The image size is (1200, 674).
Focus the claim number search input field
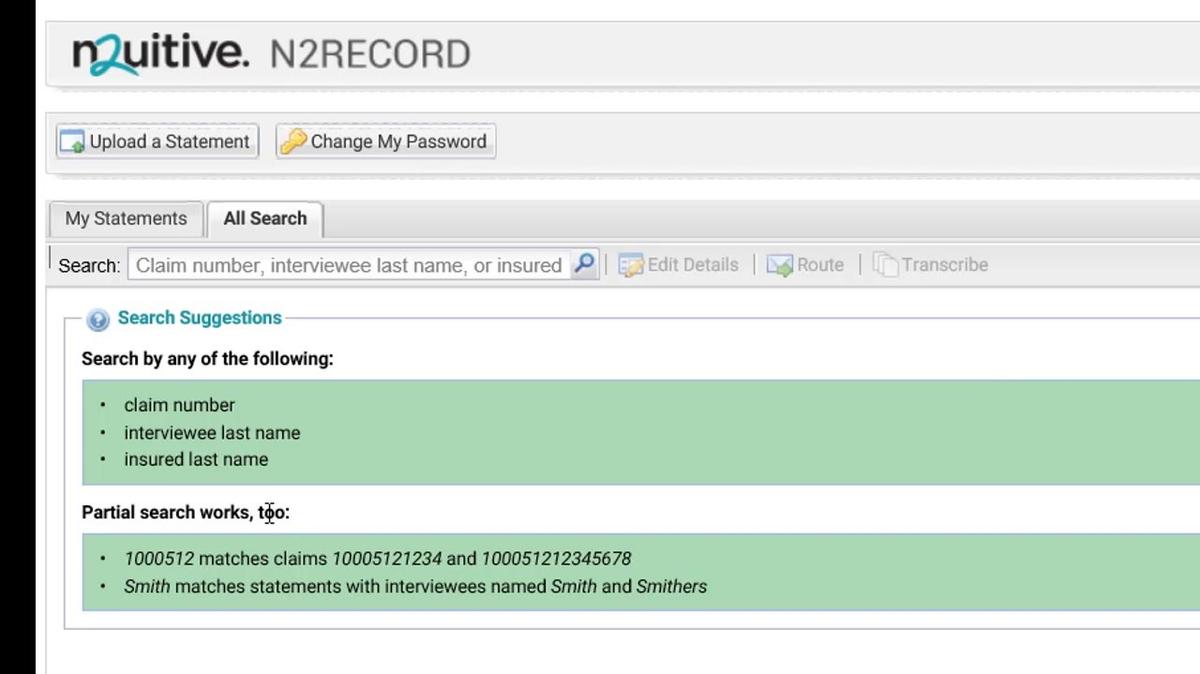point(348,265)
